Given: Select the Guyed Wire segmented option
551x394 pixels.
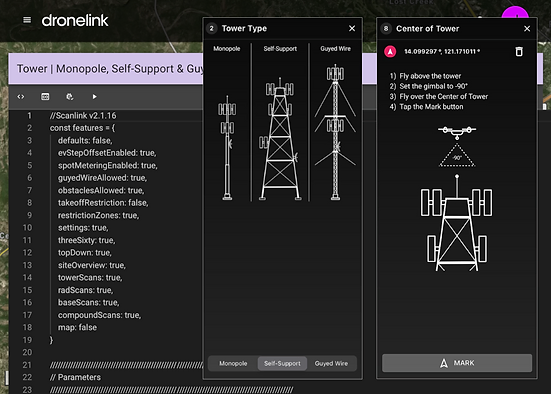Looking at the screenshot, I should coord(331,363).
